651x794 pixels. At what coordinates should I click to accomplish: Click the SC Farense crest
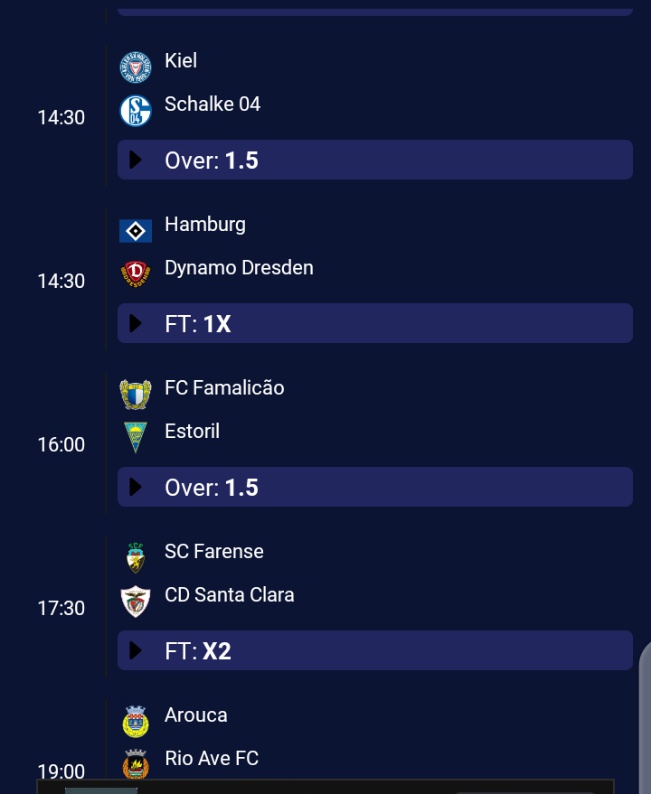(135, 557)
